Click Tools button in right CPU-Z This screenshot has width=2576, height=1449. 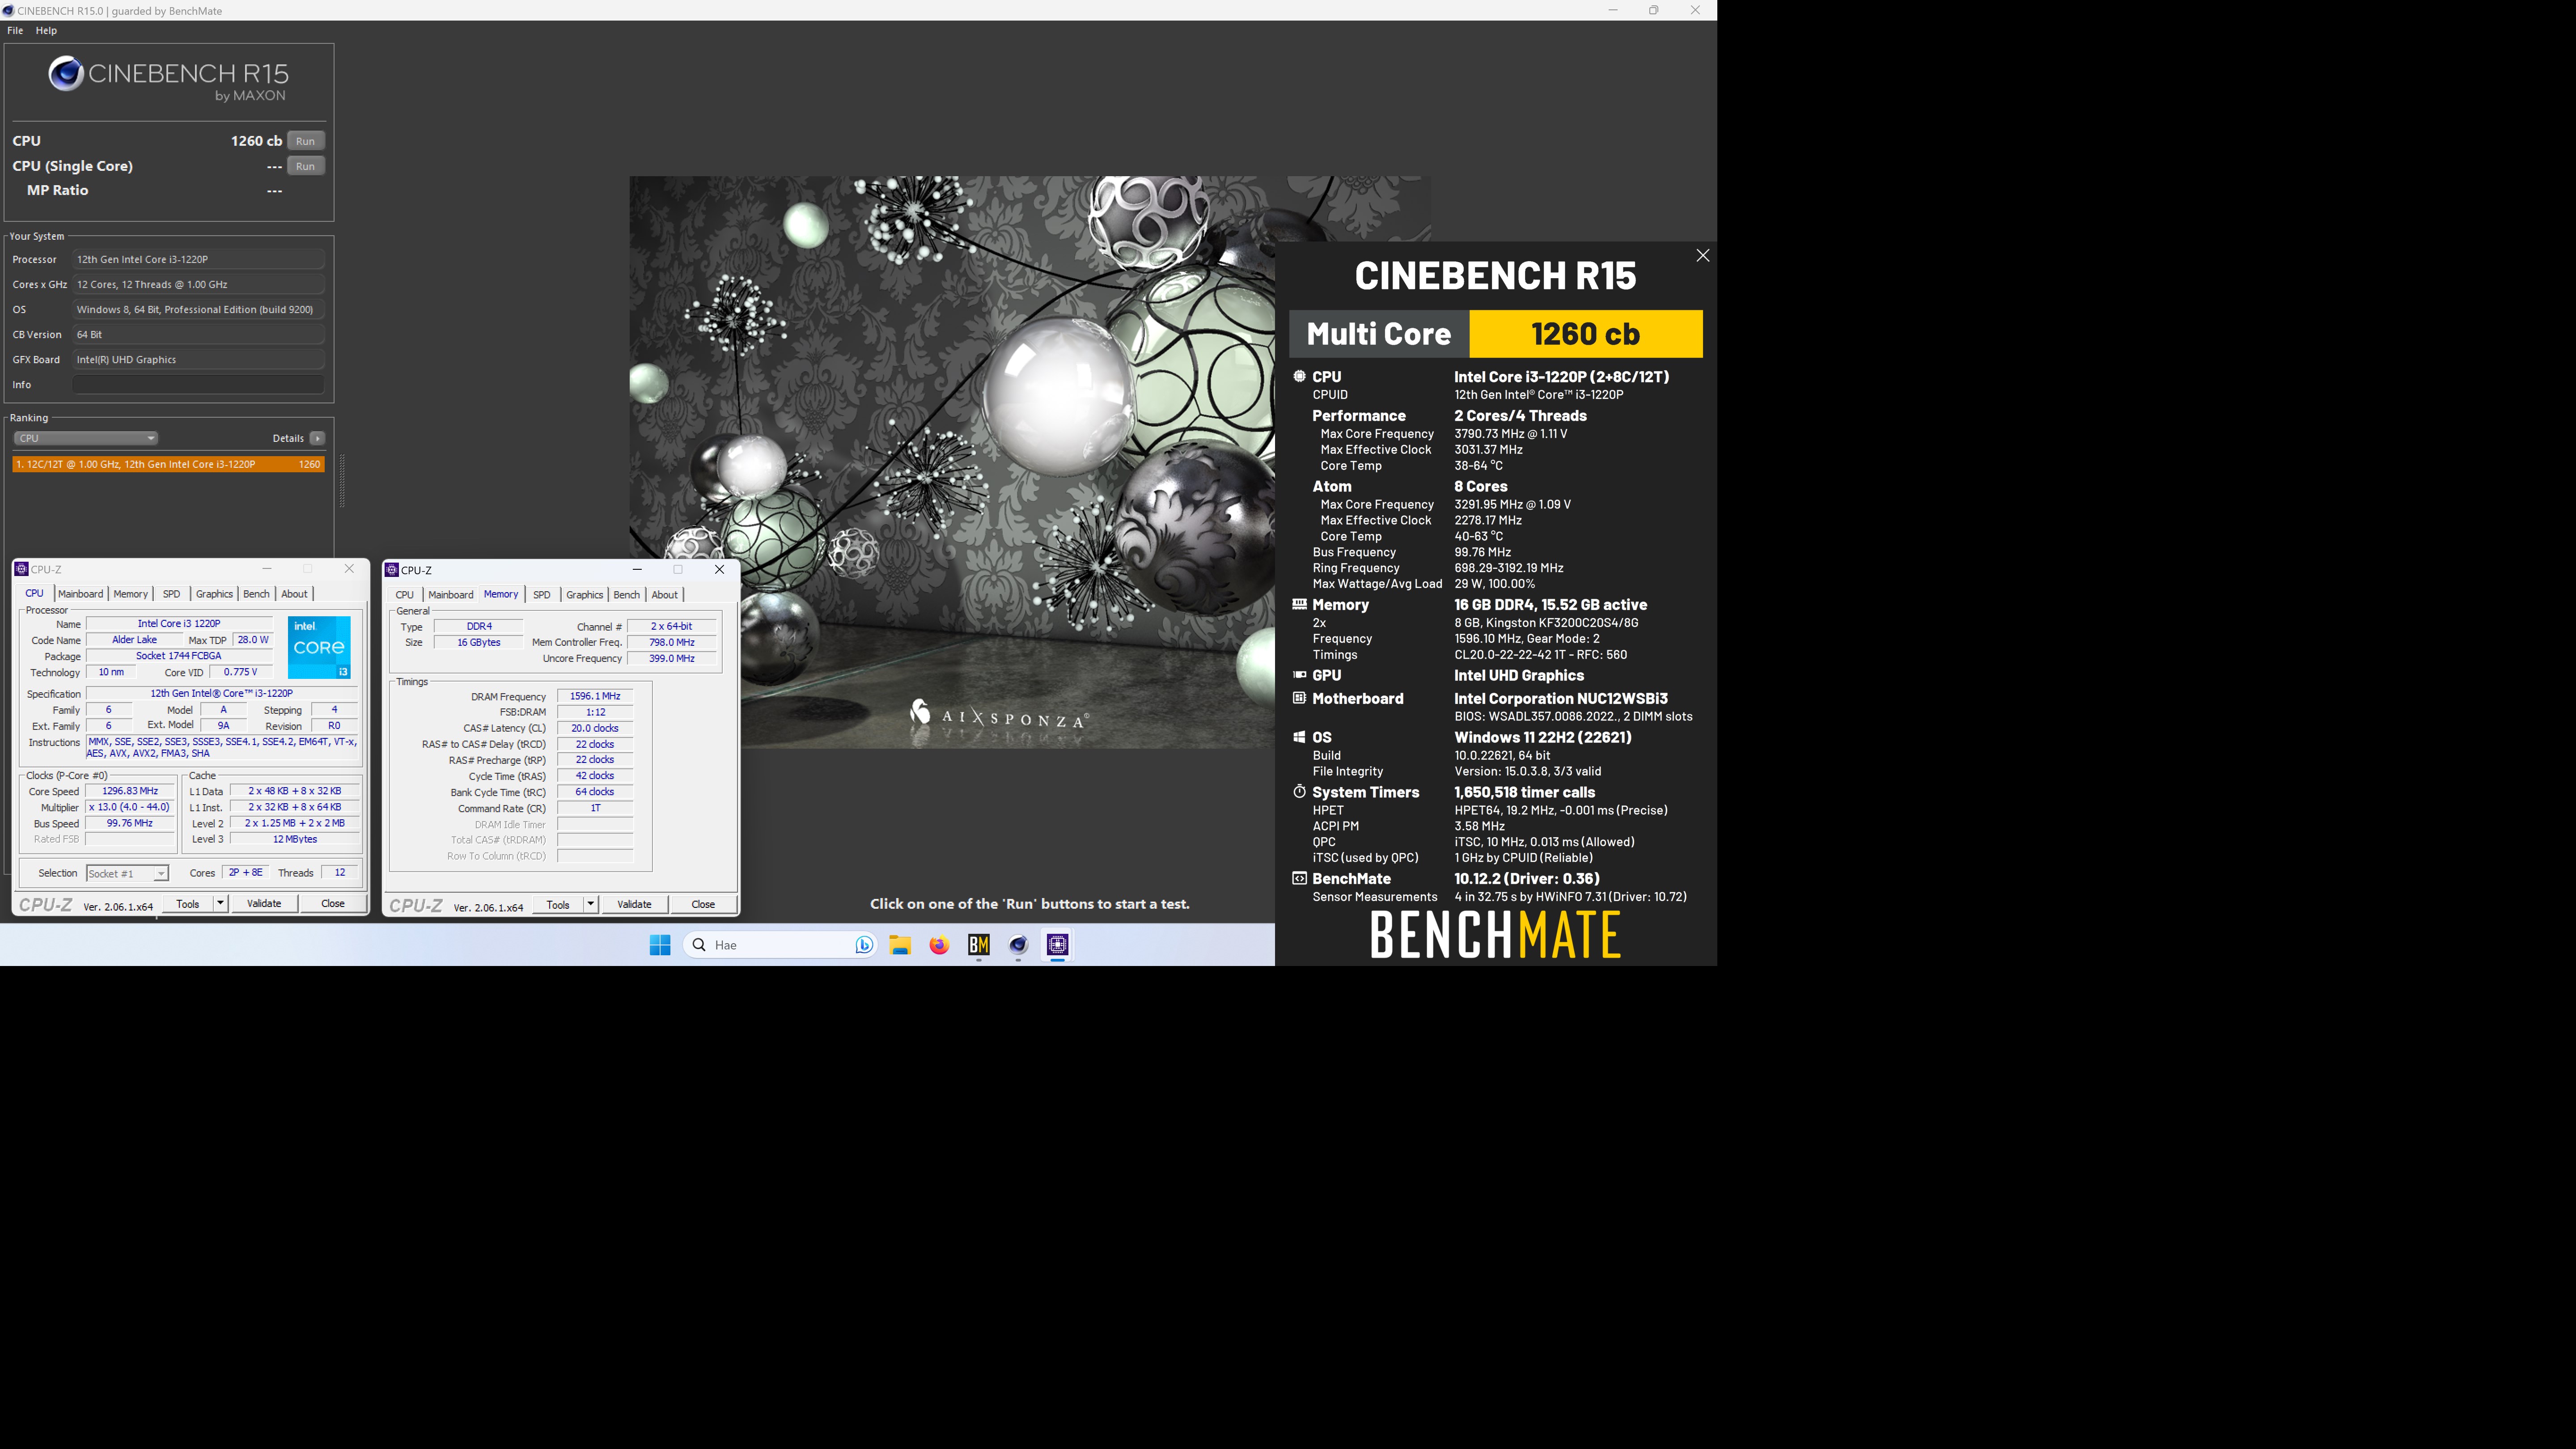558,905
